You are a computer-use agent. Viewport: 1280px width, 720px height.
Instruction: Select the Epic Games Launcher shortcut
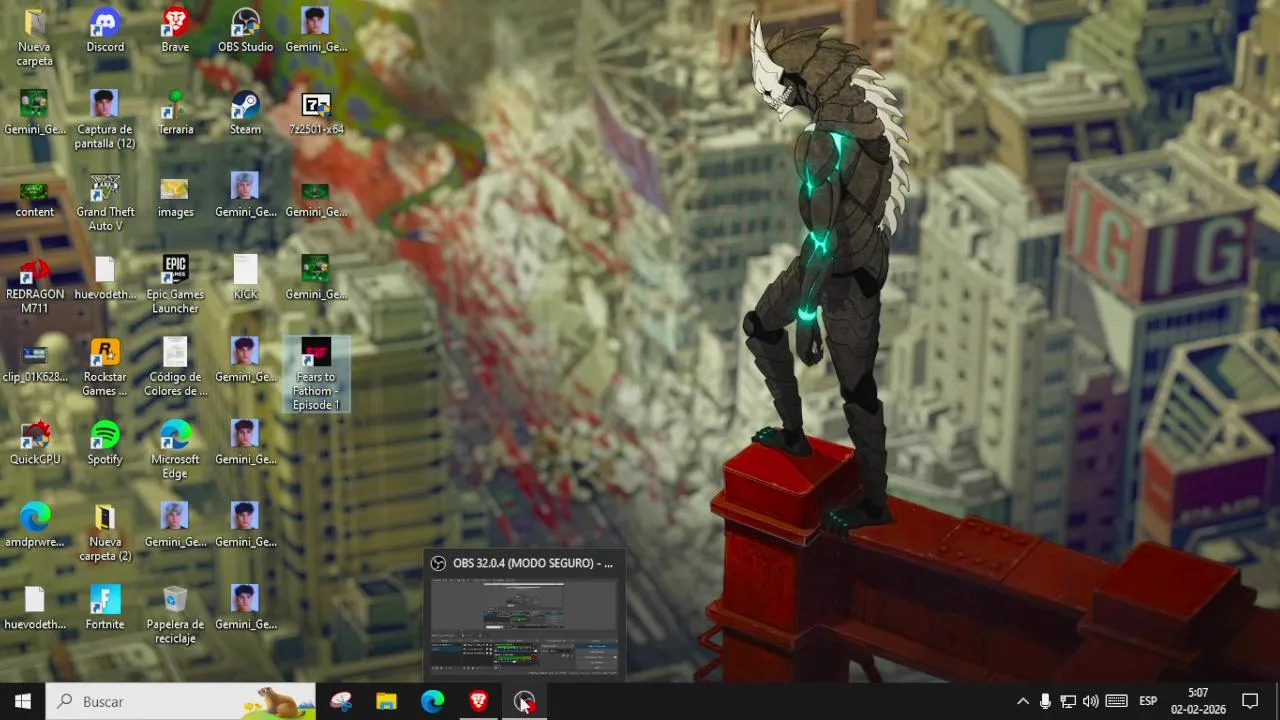175,284
